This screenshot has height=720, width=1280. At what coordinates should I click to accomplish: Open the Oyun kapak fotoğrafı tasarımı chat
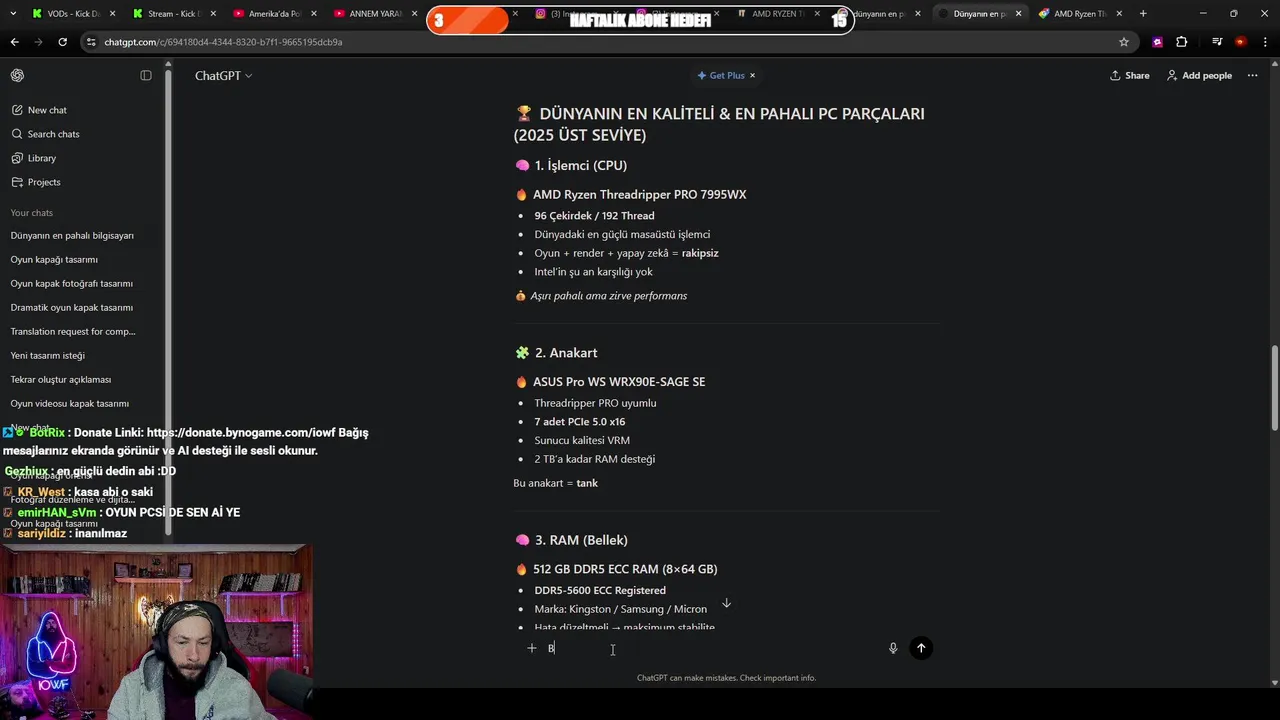click(x=71, y=284)
